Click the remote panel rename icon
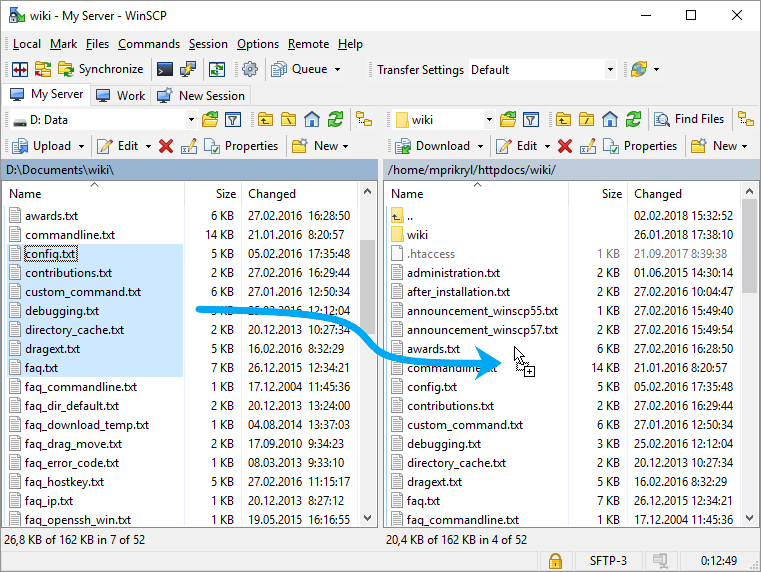This screenshot has height=572, width=761. [x=587, y=146]
